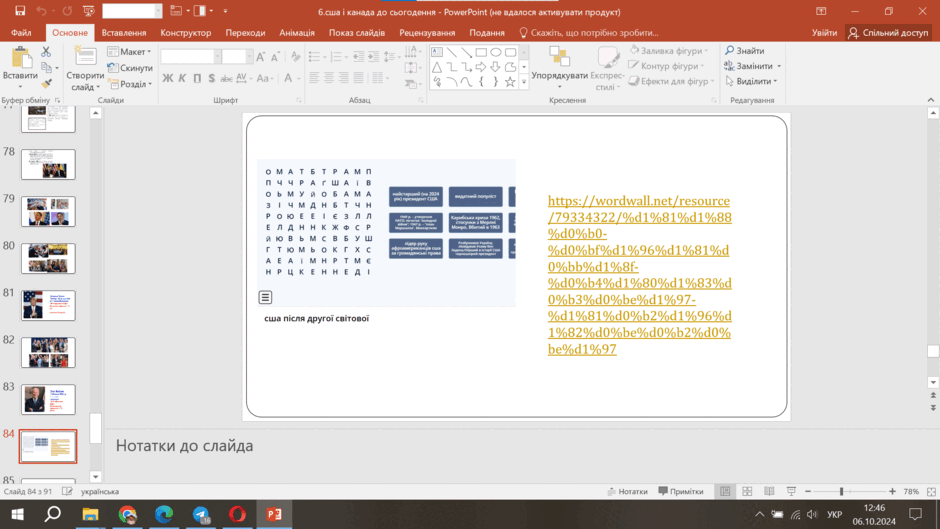940x529 pixels.
Task: Zoom in with the plus button
Action: click(x=892, y=491)
